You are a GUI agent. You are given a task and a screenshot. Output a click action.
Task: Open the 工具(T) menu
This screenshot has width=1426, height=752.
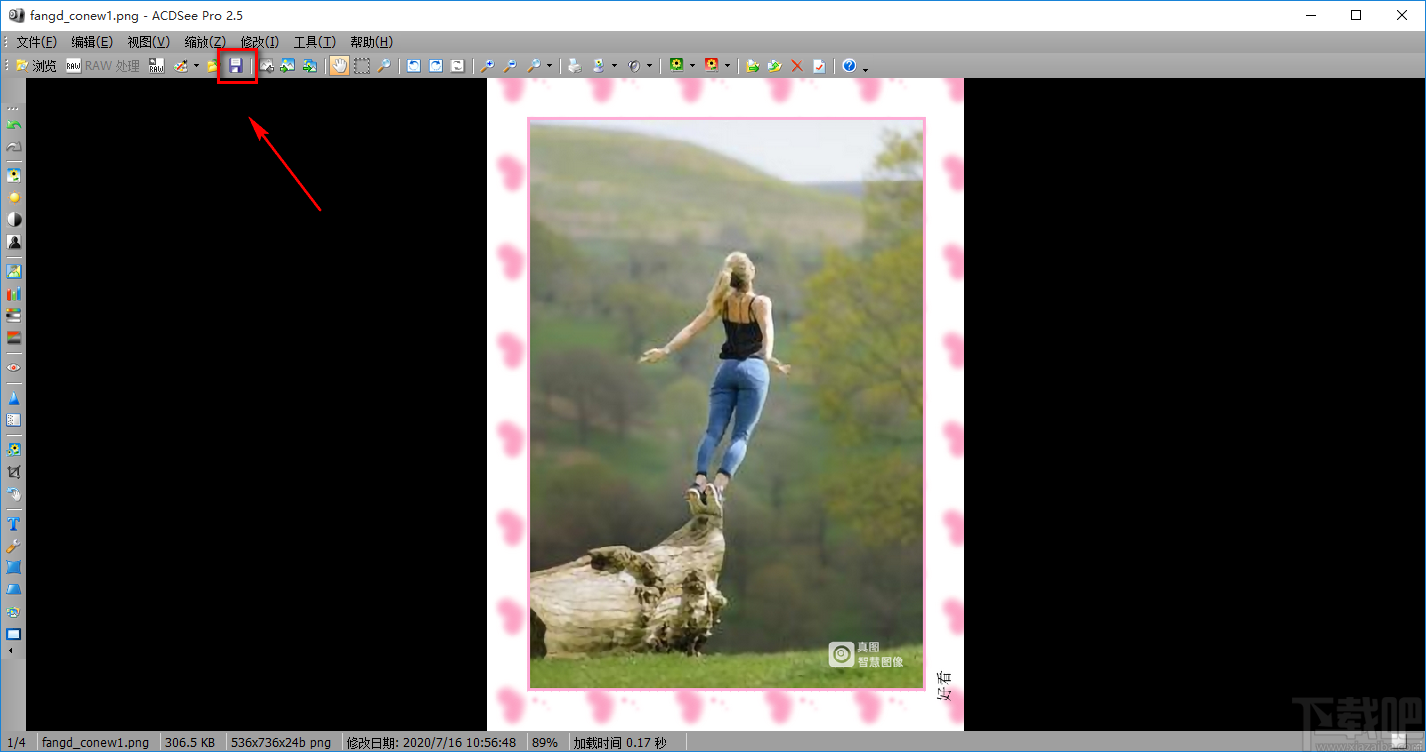(314, 42)
